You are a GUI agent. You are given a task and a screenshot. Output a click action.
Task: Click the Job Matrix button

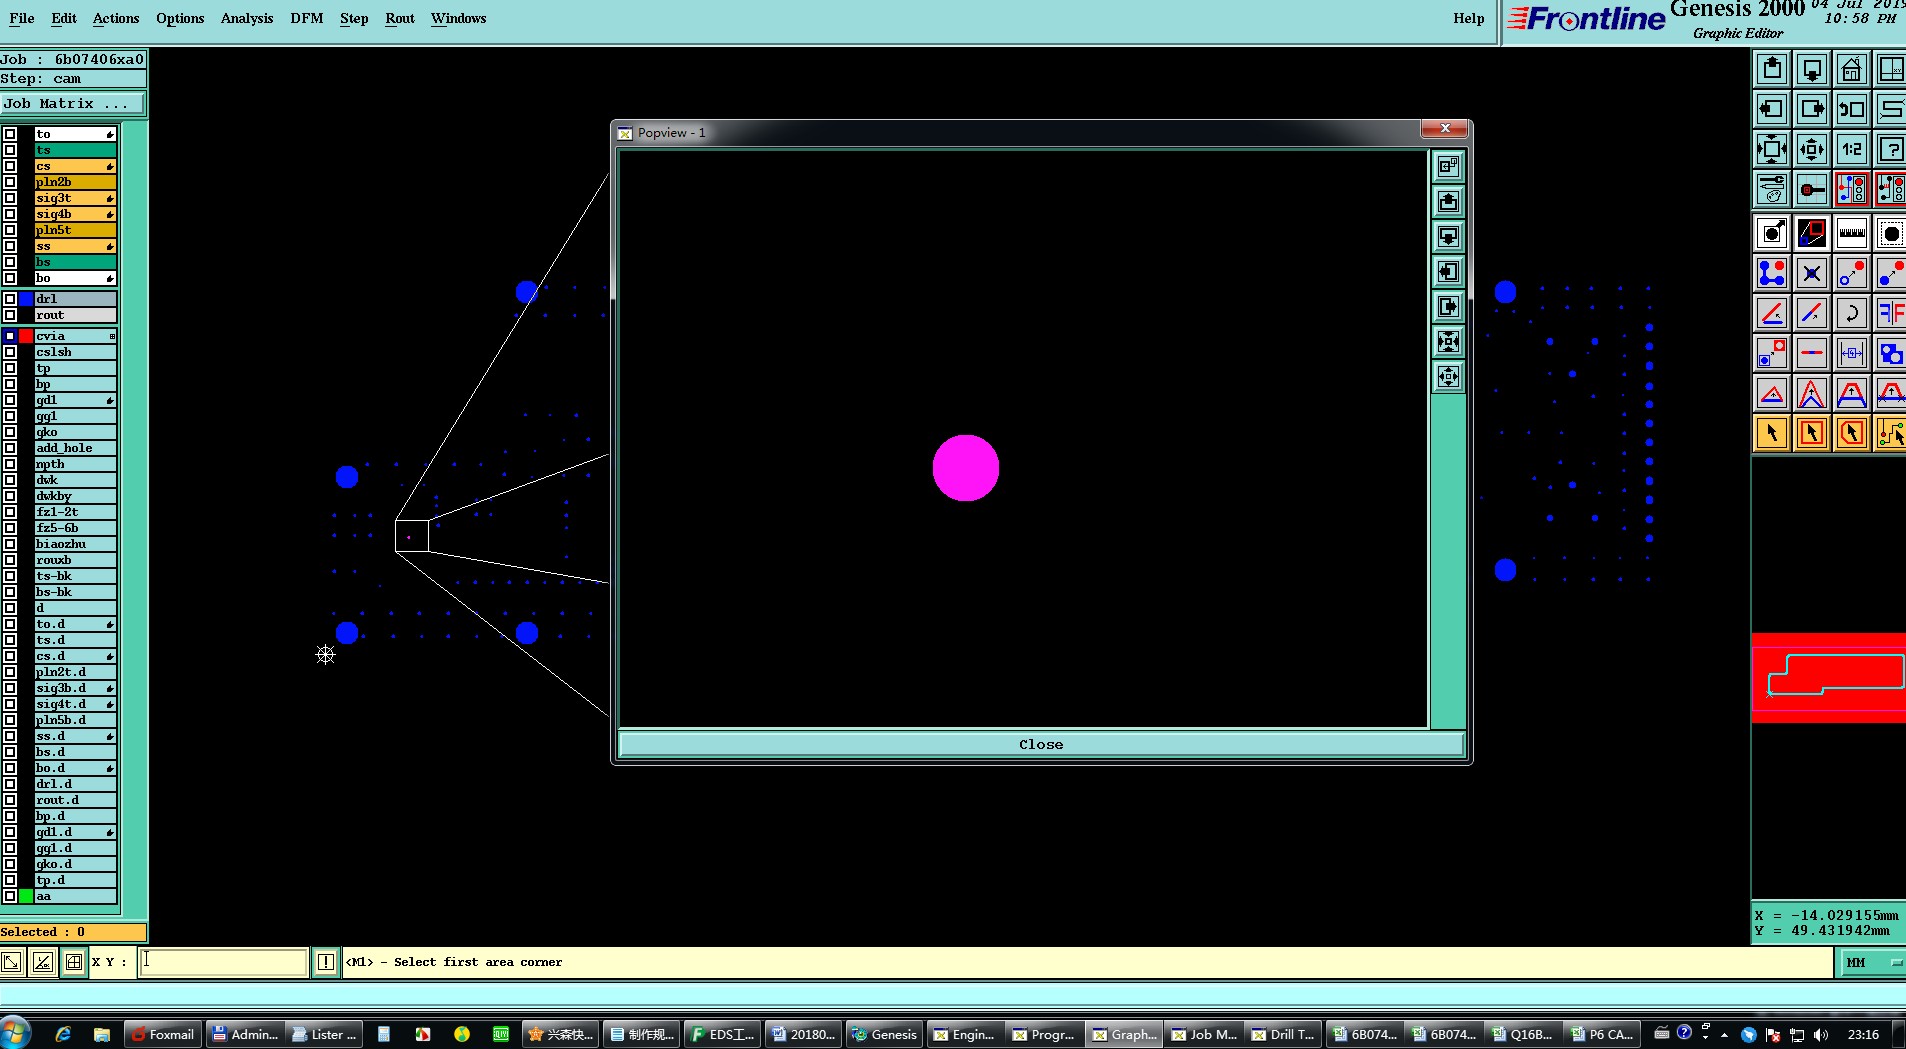click(73, 104)
